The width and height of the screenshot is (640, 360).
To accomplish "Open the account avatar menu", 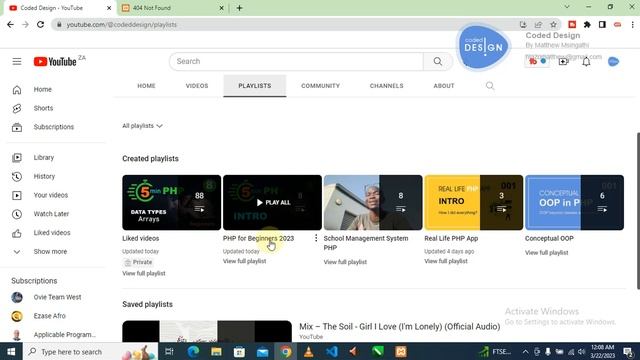I will (x=613, y=62).
